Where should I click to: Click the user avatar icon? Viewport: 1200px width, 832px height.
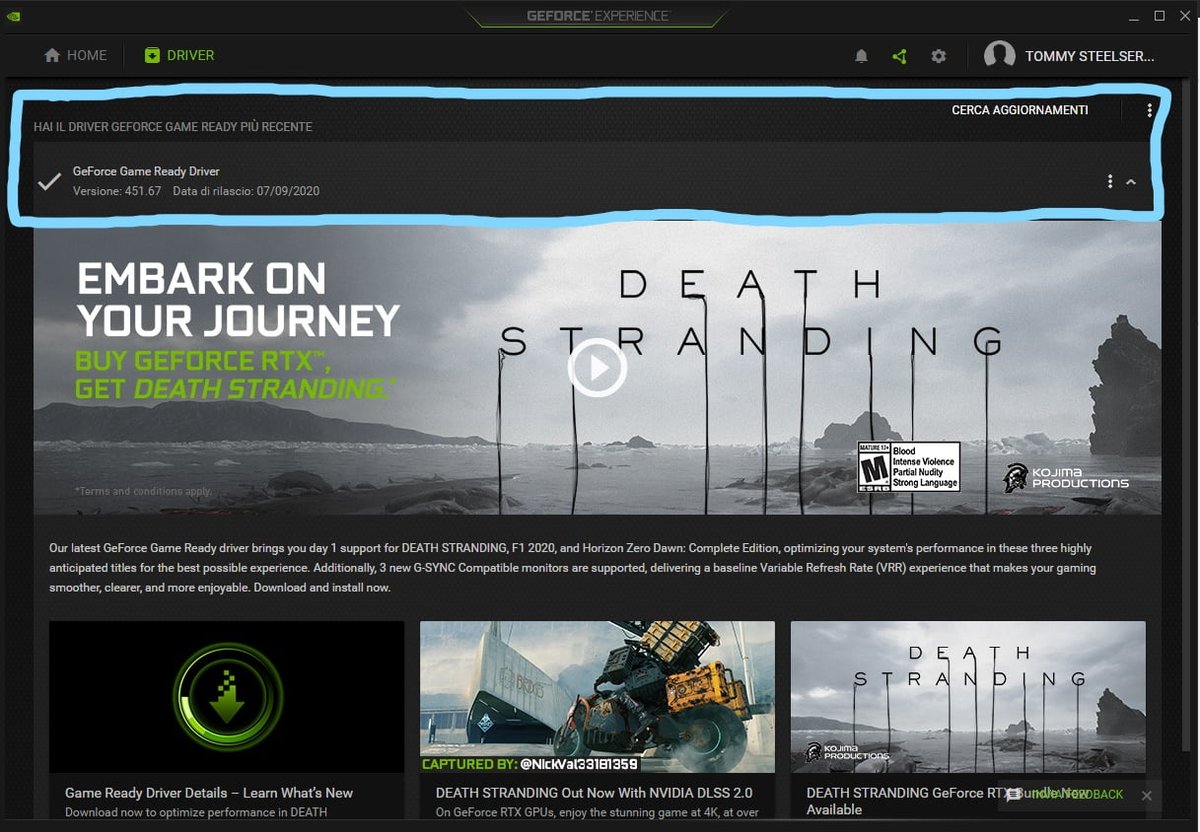coord(999,56)
